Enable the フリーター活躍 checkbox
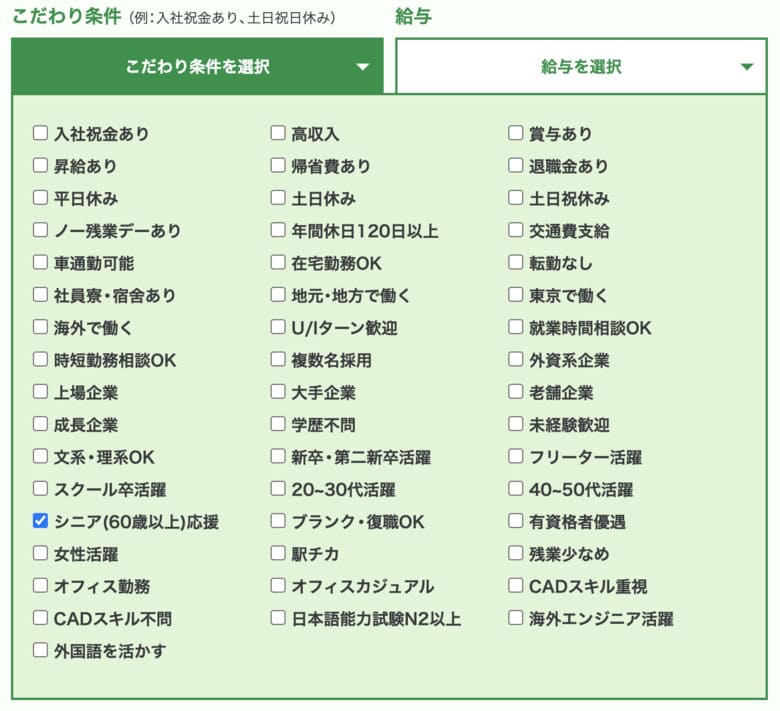The width and height of the screenshot is (780, 711). point(515,456)
